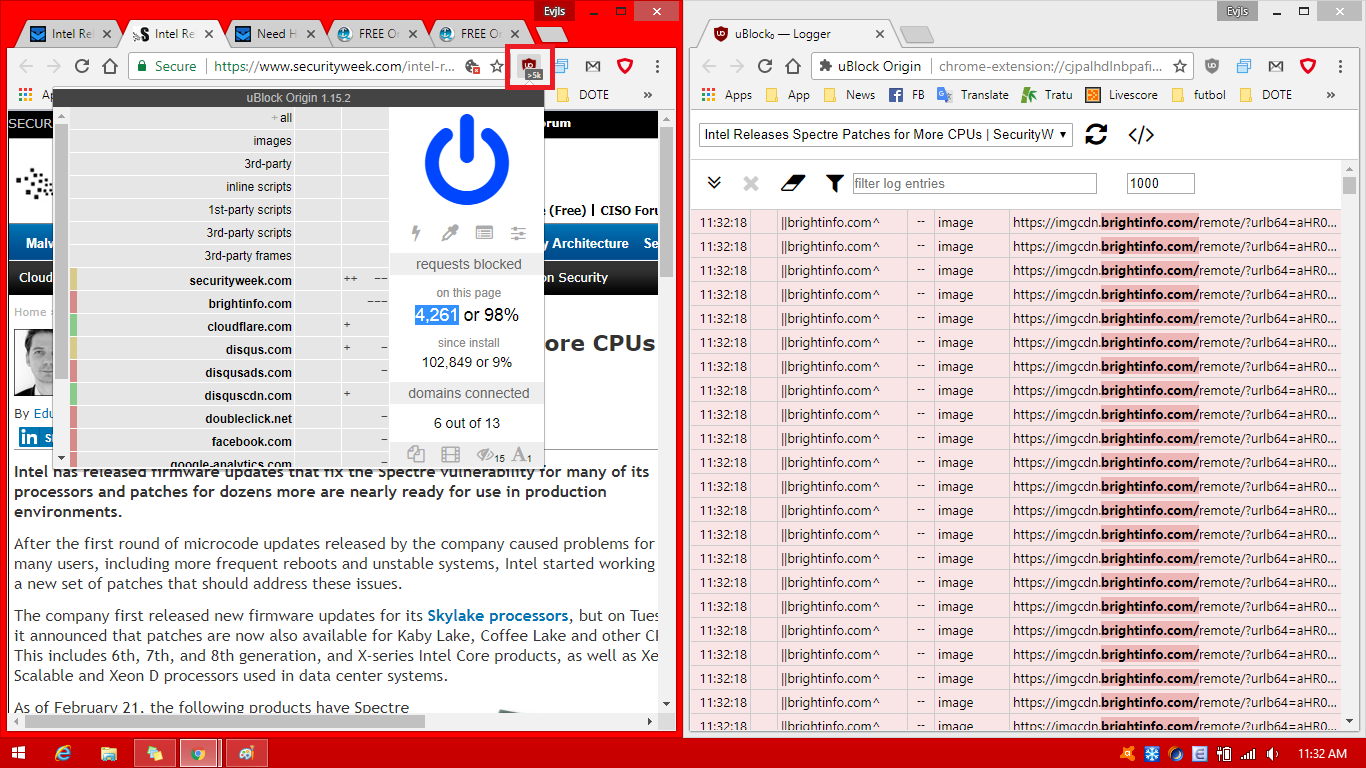Click the red shield extension in the securityweek window
The image size is (1366, 768).
625,66
